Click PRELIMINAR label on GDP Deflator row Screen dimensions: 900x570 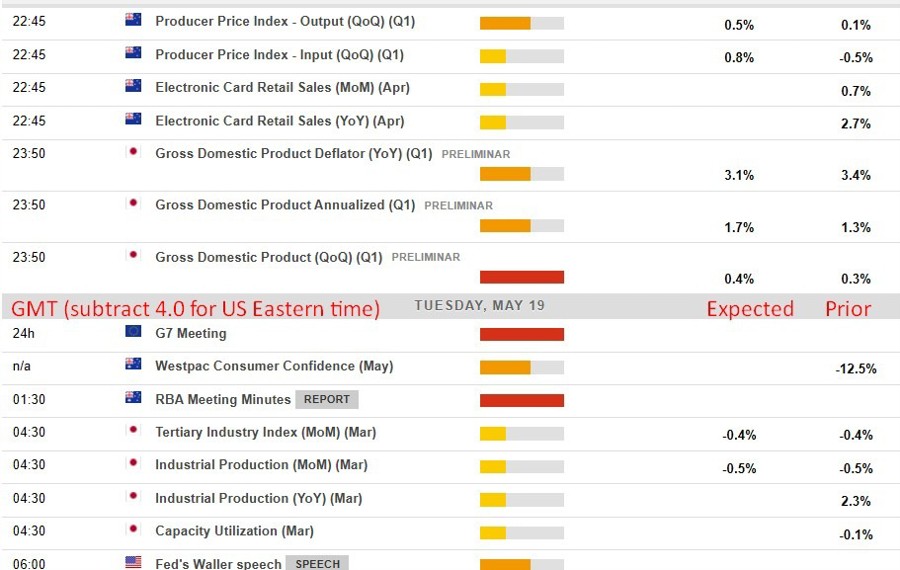[476, 154]
